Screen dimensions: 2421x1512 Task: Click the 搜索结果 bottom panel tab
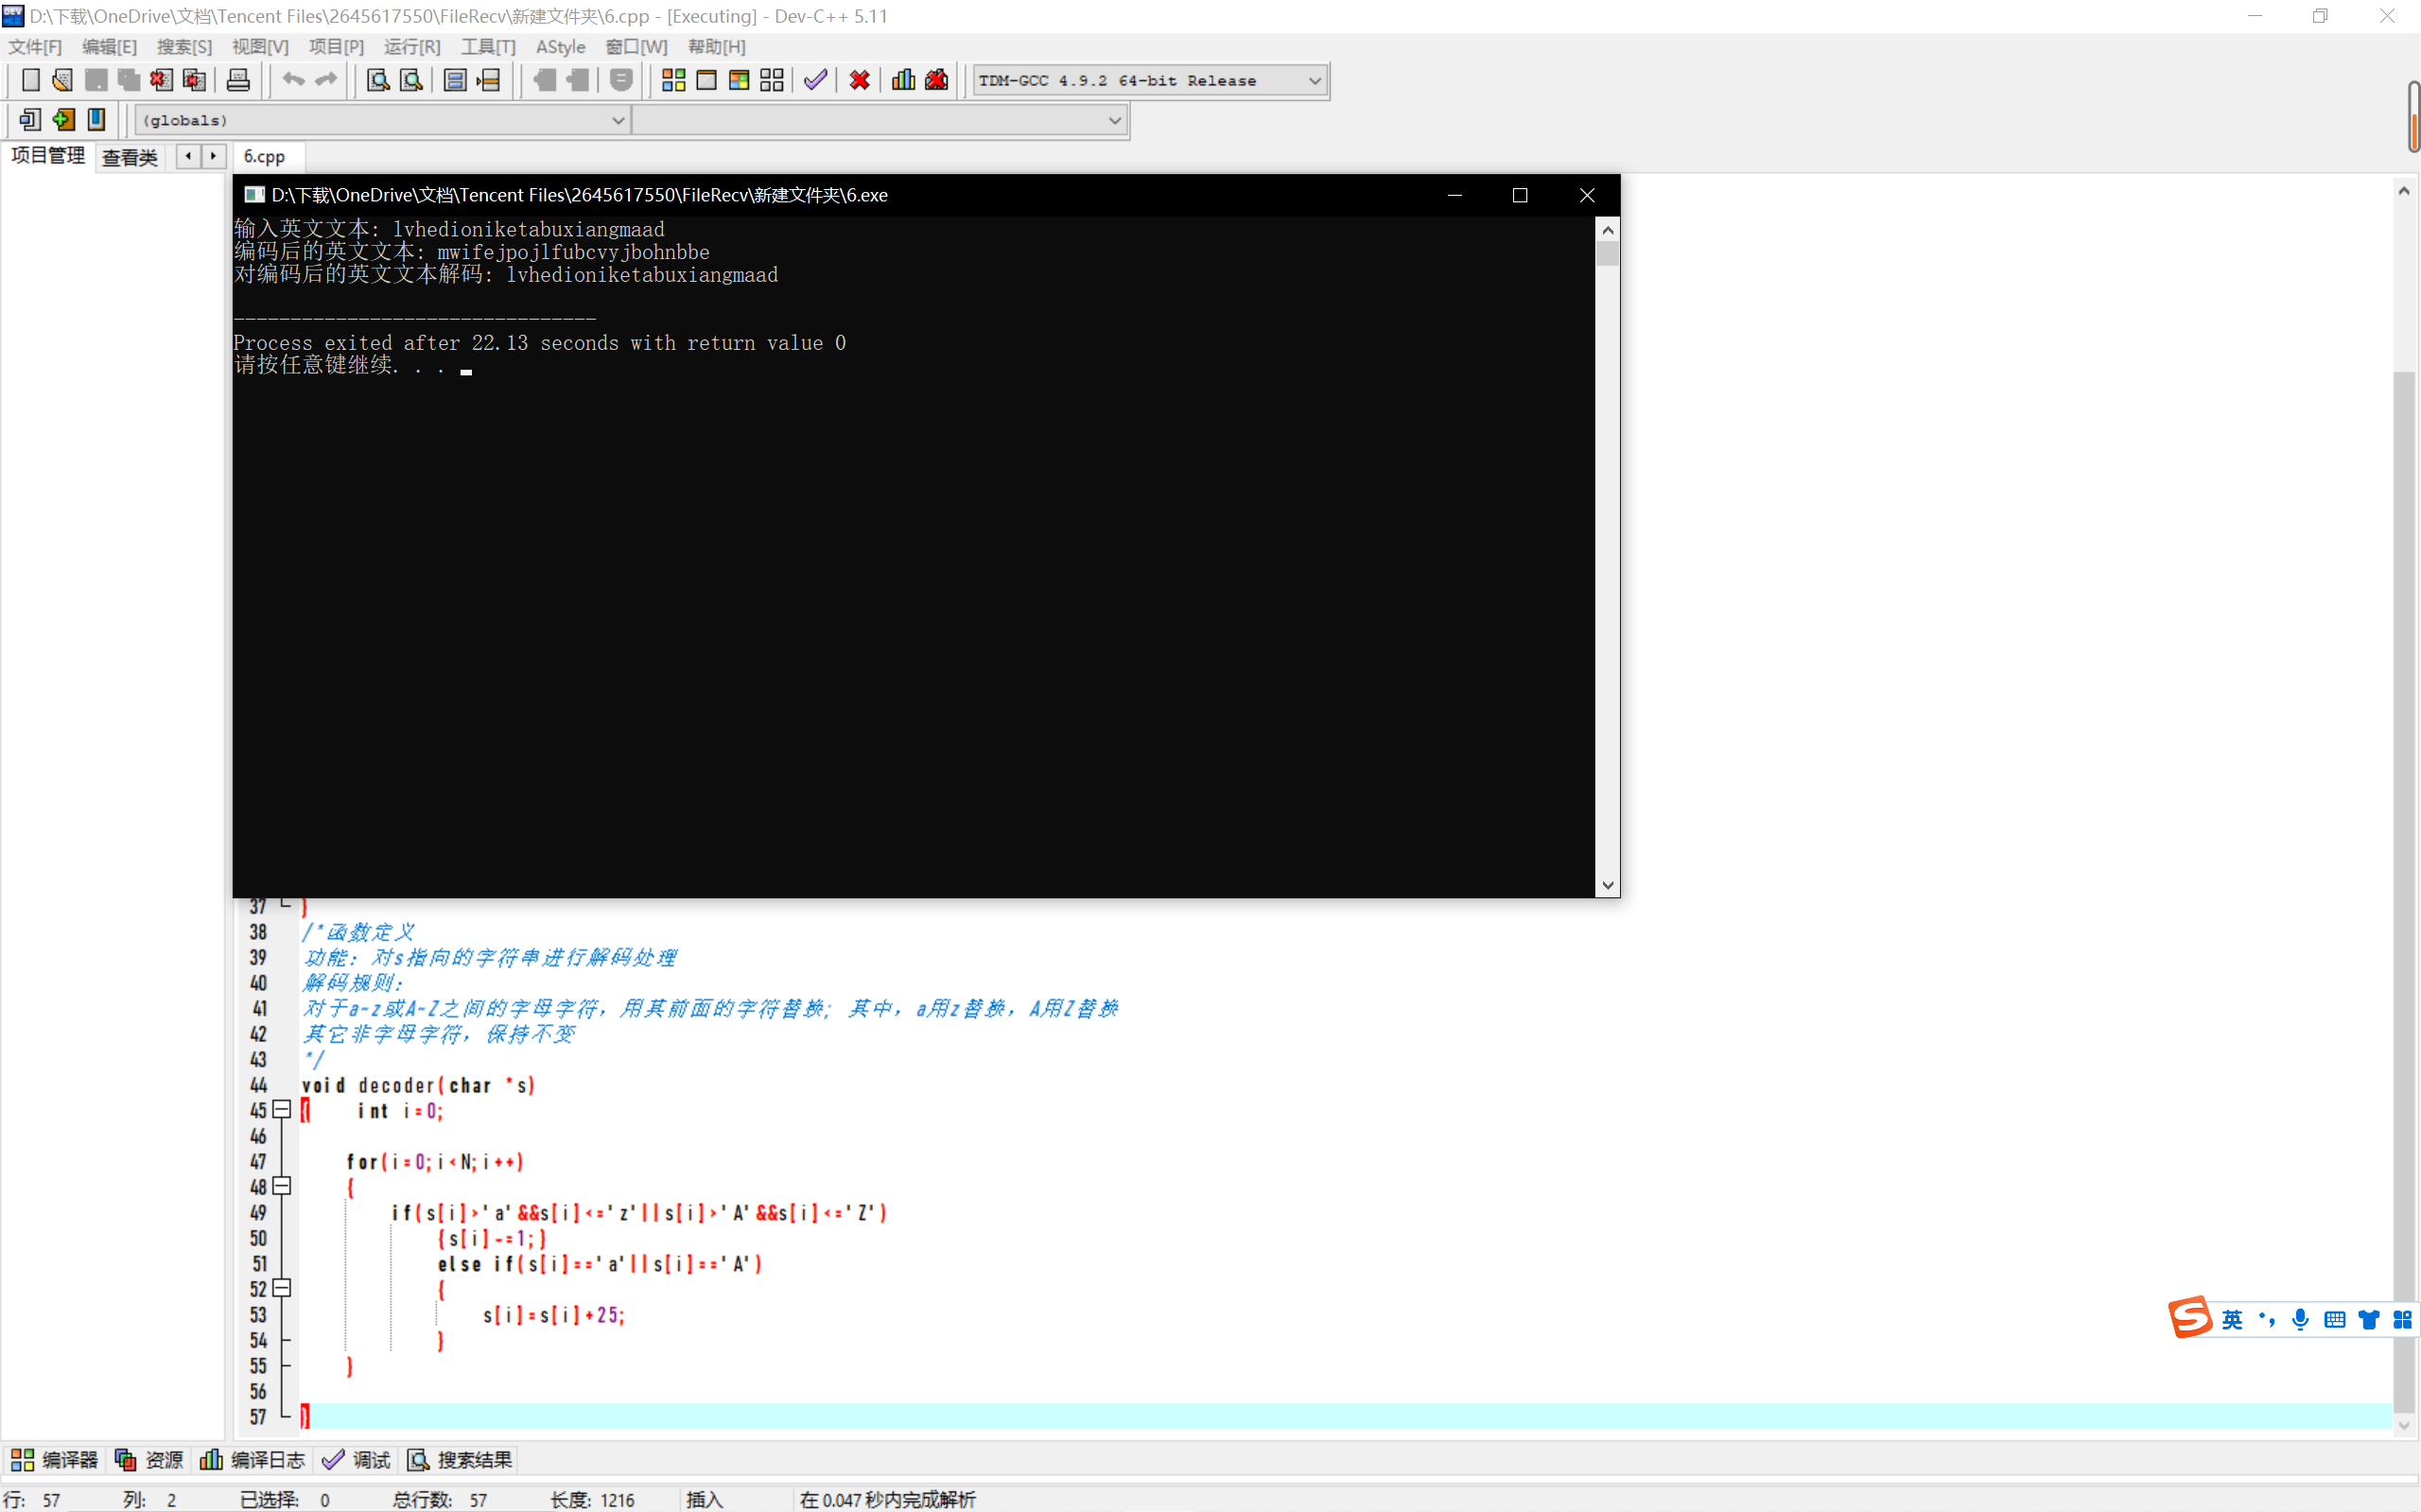(460, 1459)
